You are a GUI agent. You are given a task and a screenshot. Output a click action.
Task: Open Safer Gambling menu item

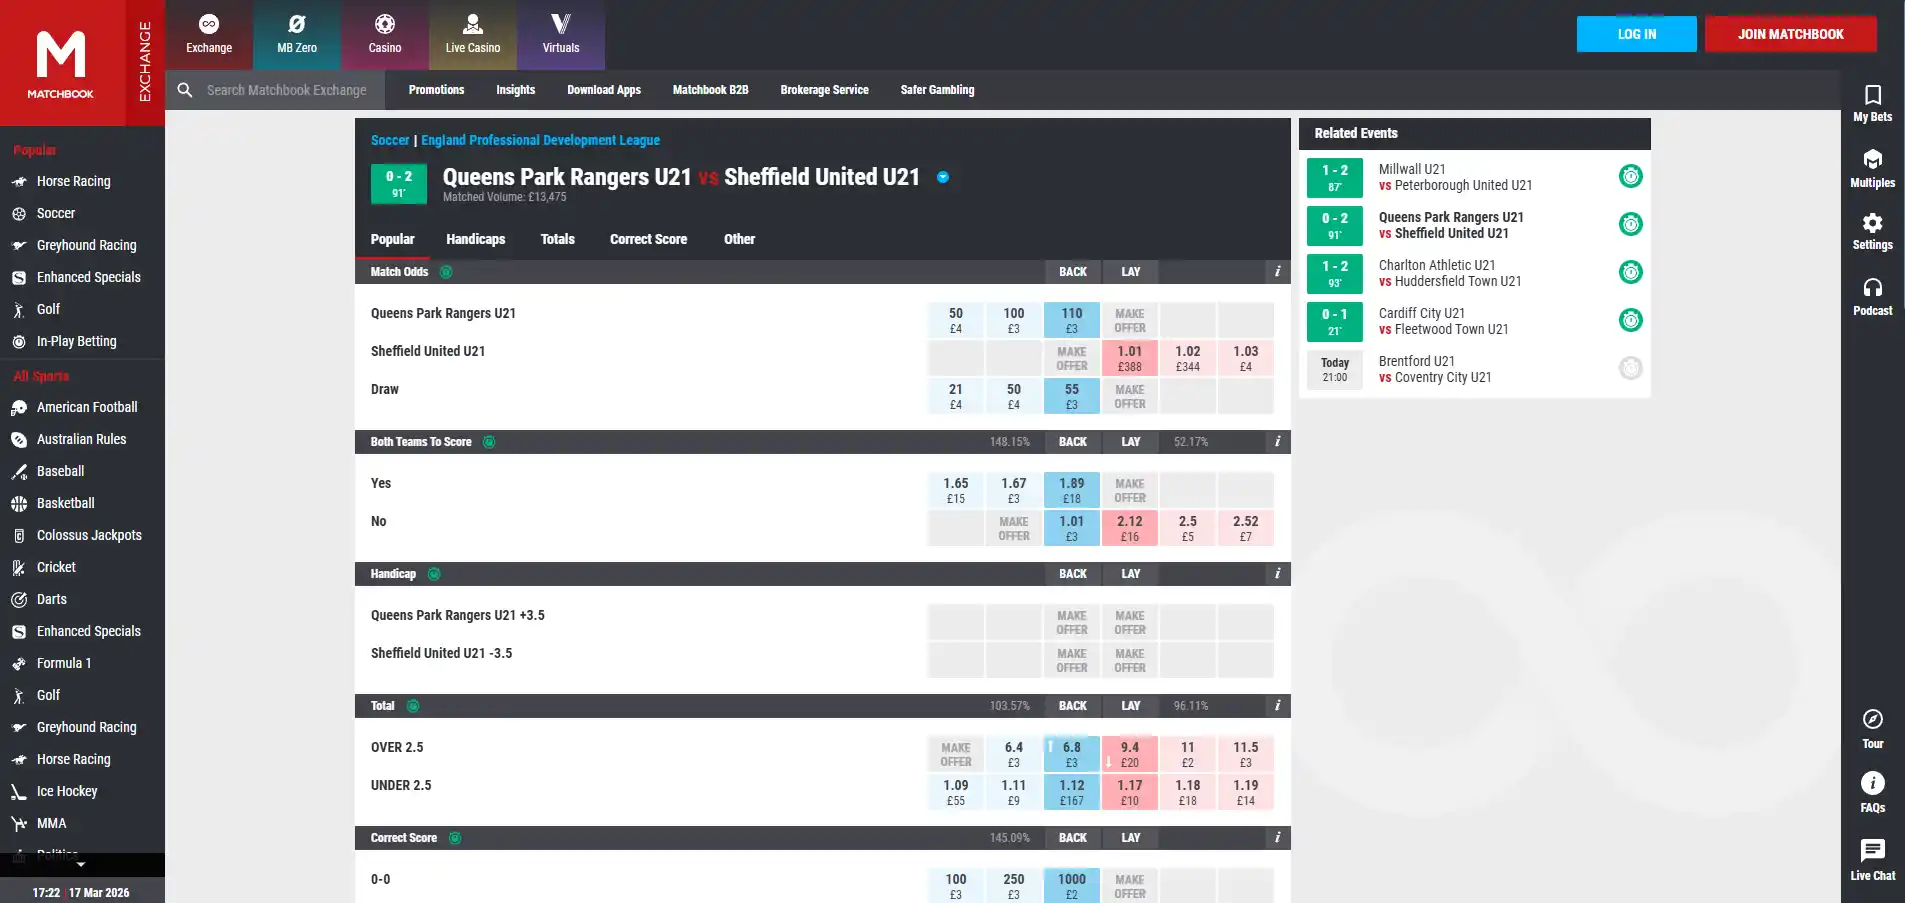[938, 90]
